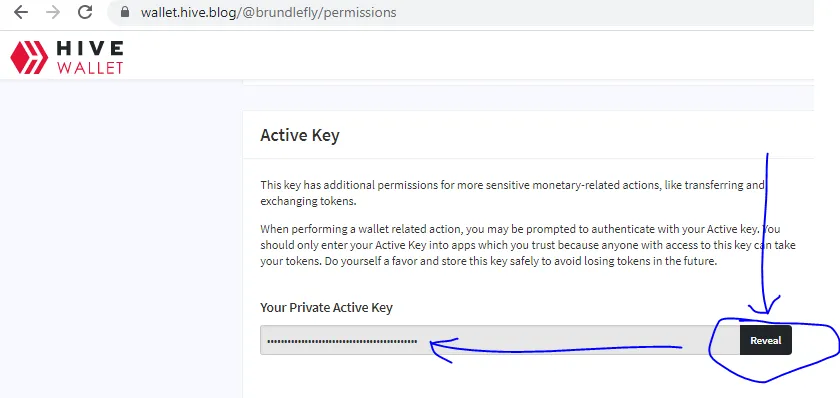Click the browser forward arrow

click(x=53, y=12)
